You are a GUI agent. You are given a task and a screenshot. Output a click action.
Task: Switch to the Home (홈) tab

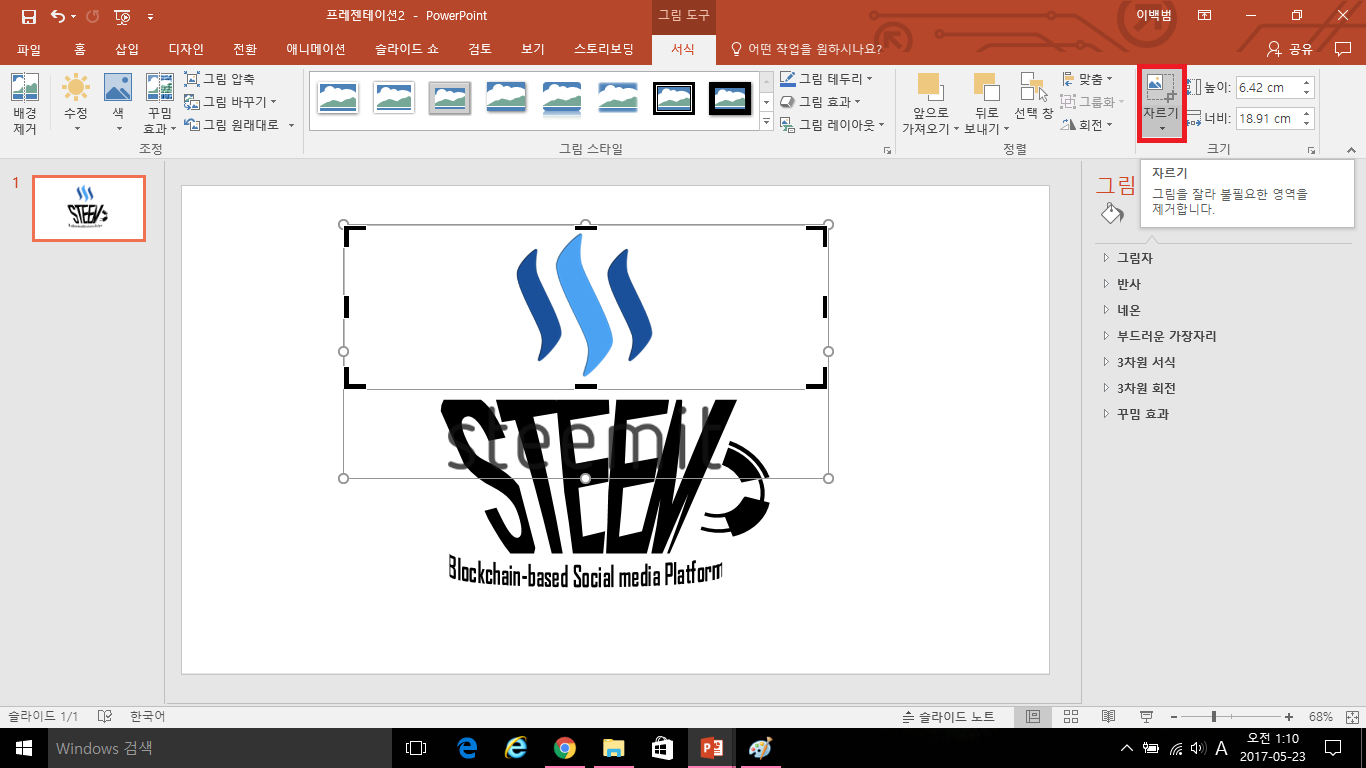click(x=80, y=49)
